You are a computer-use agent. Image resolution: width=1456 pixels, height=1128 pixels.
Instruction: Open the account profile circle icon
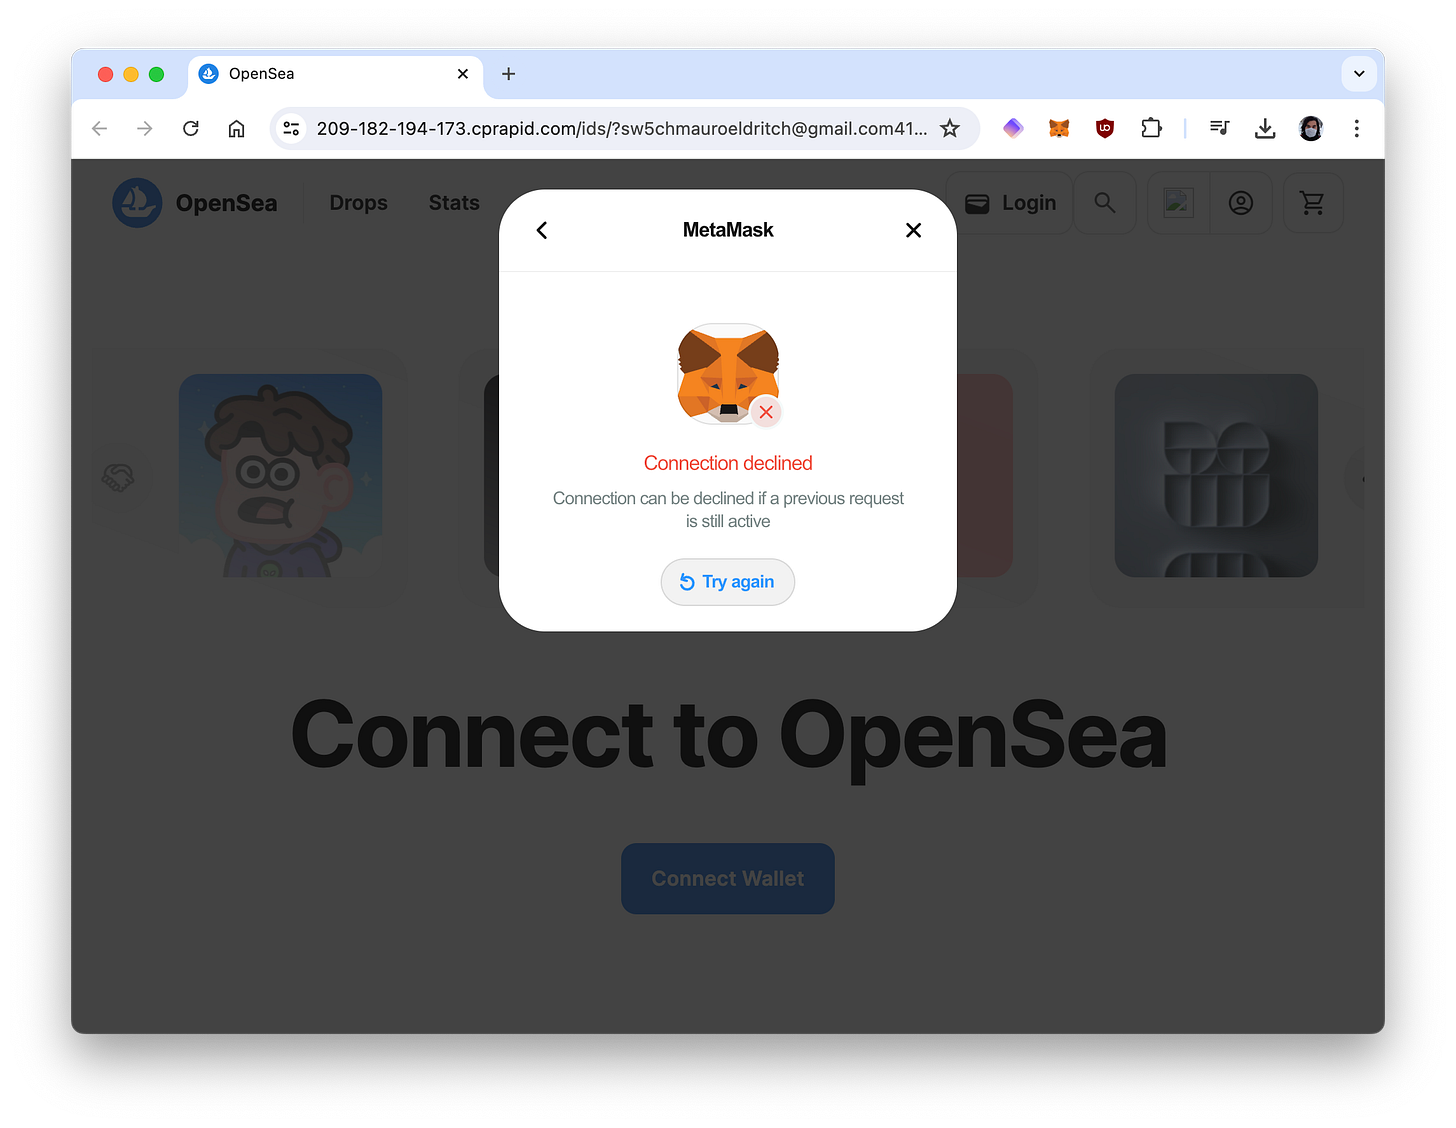[x=1241, y=203]
